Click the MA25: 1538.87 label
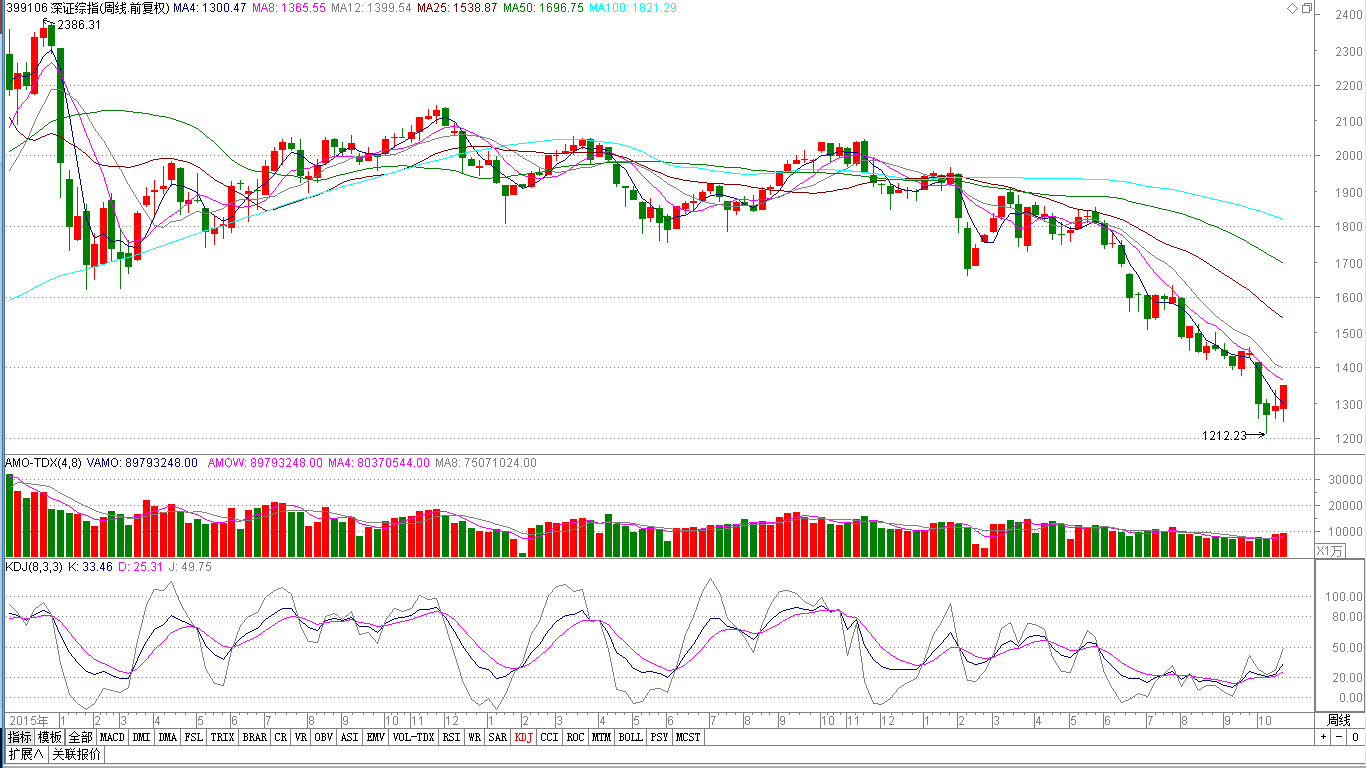 tap(457, 8)
